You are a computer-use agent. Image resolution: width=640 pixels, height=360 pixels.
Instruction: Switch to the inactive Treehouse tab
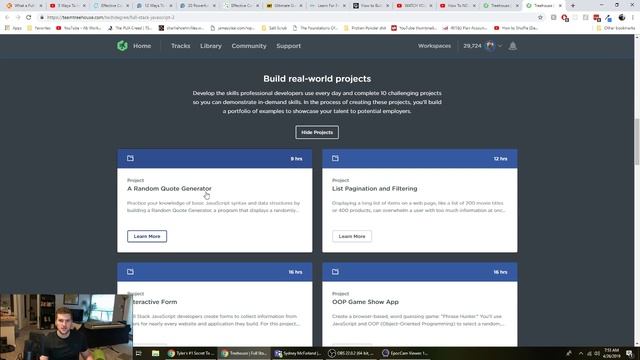501,6
